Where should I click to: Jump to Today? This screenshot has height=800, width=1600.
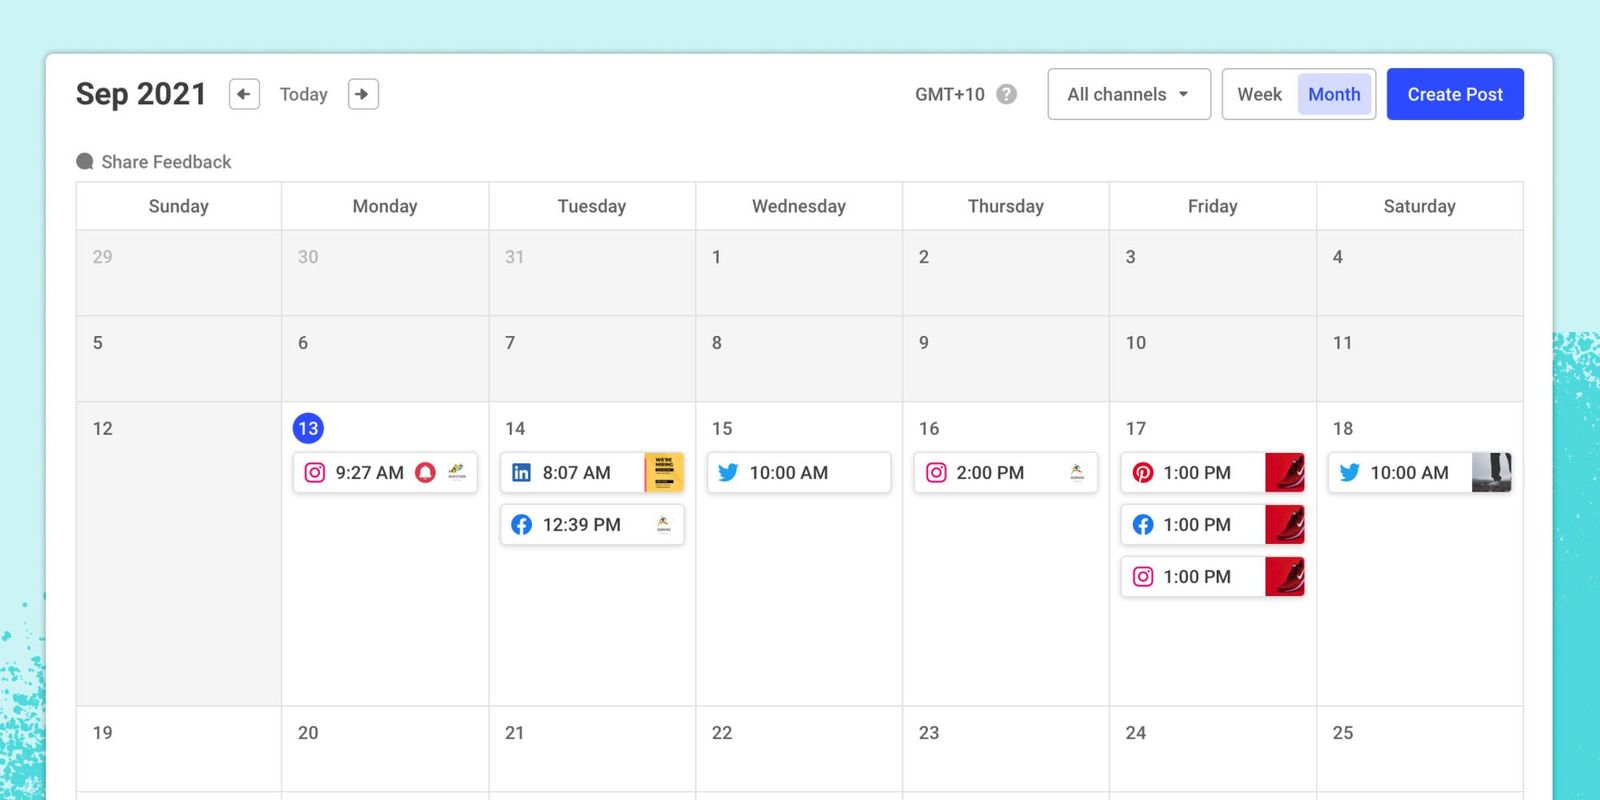point(303,94)
